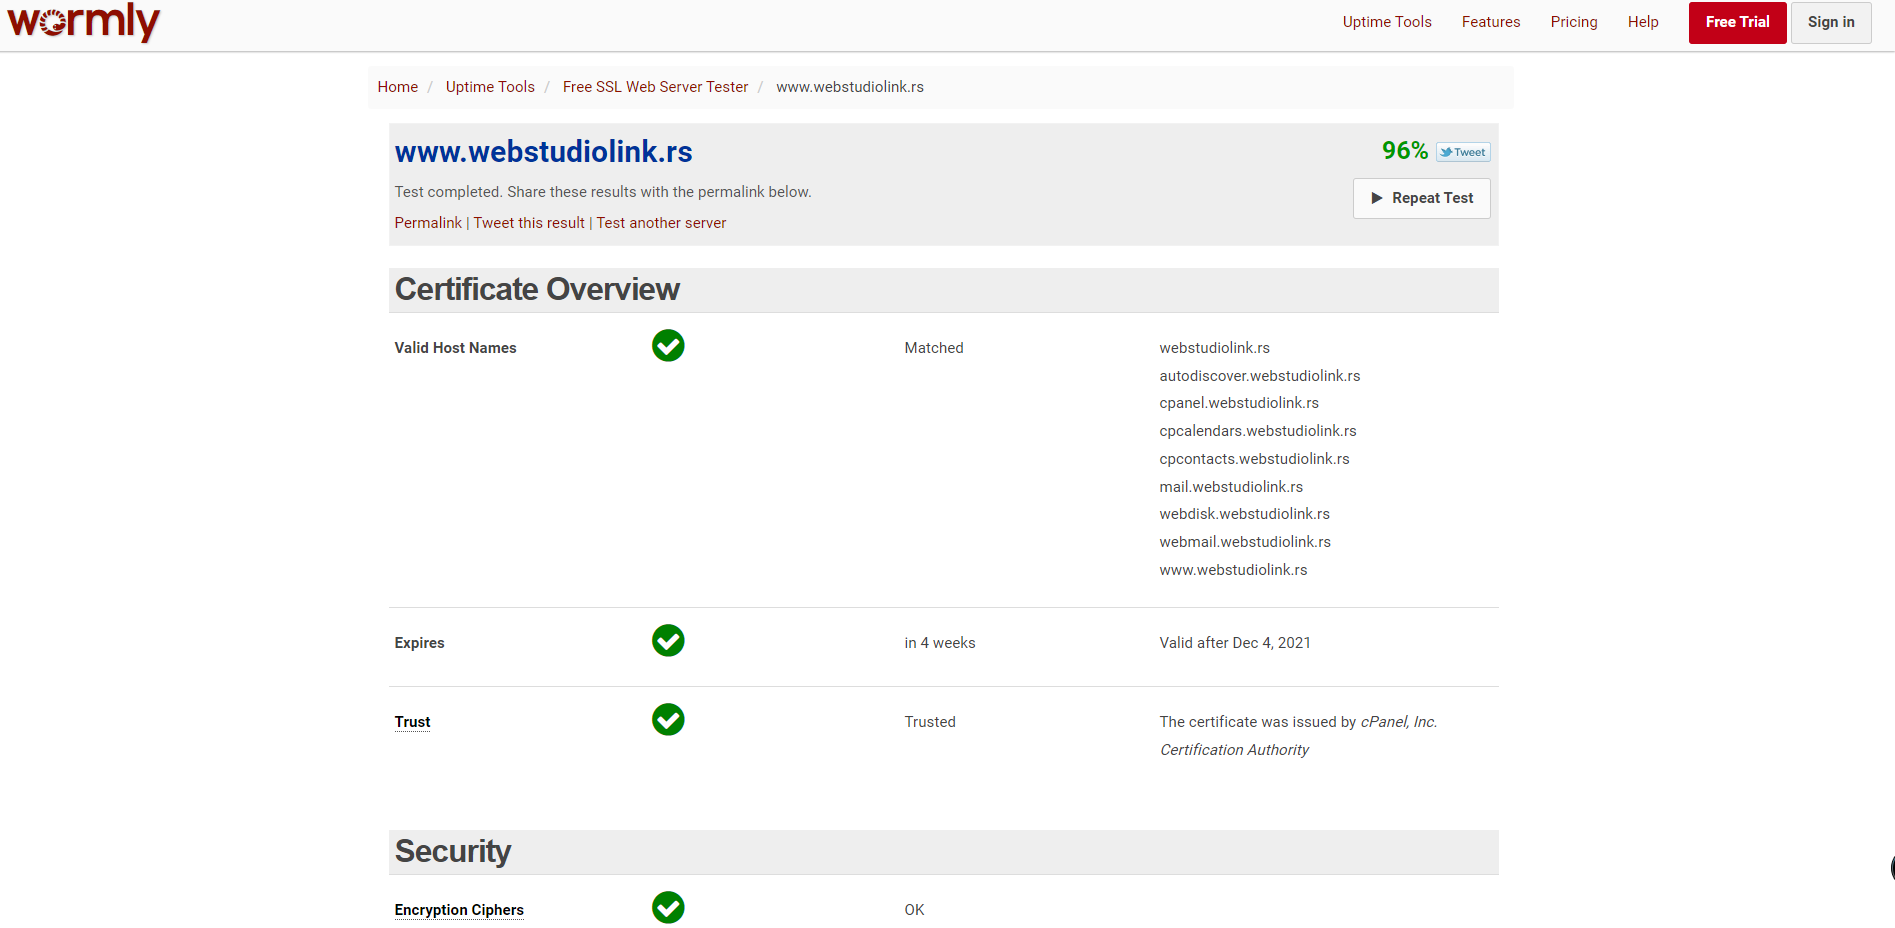Start a Free Trial
Image resolution: width=1895 pixels, height=928 pixels.
[1738, 22]
